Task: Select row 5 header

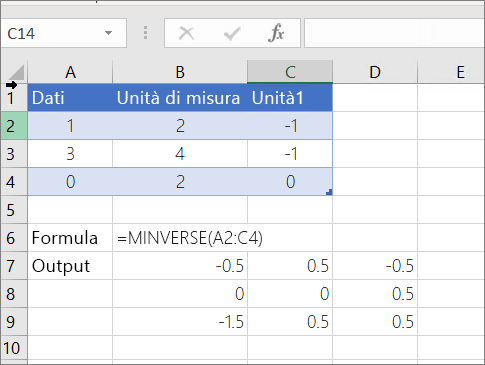Action: tap(14, 210)
